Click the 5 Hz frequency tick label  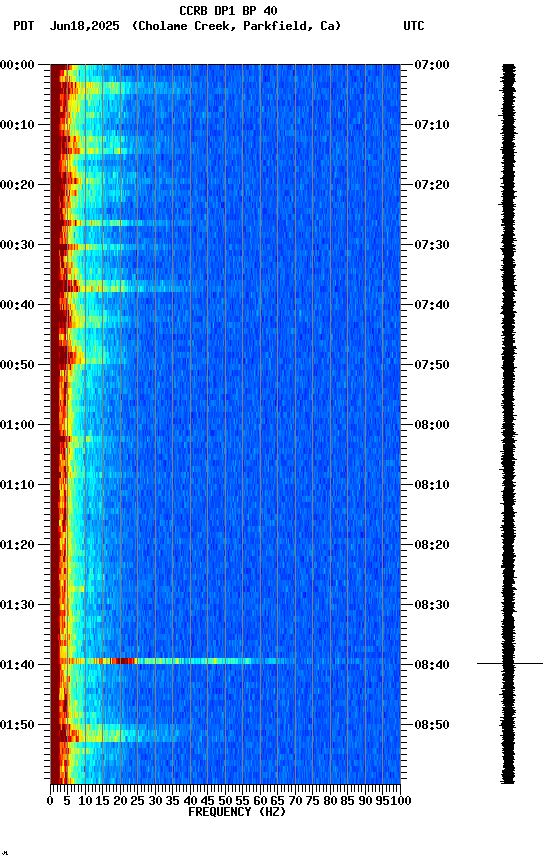click(x=67, y=801)
